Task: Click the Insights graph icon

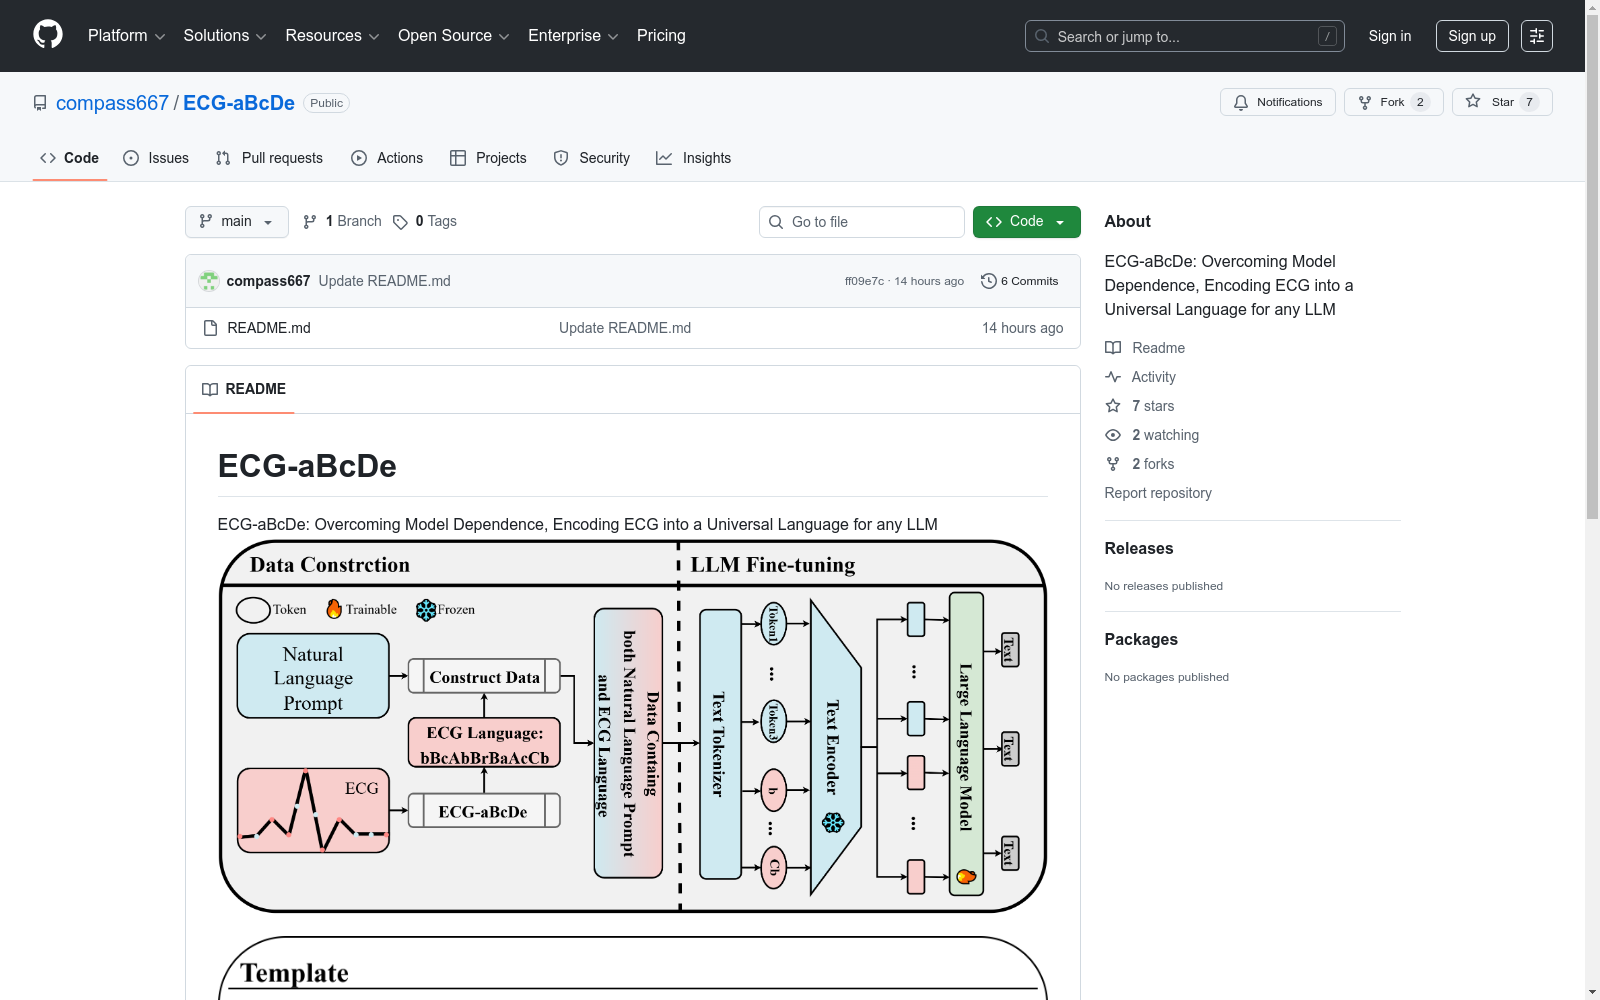Action: (664, 158)
